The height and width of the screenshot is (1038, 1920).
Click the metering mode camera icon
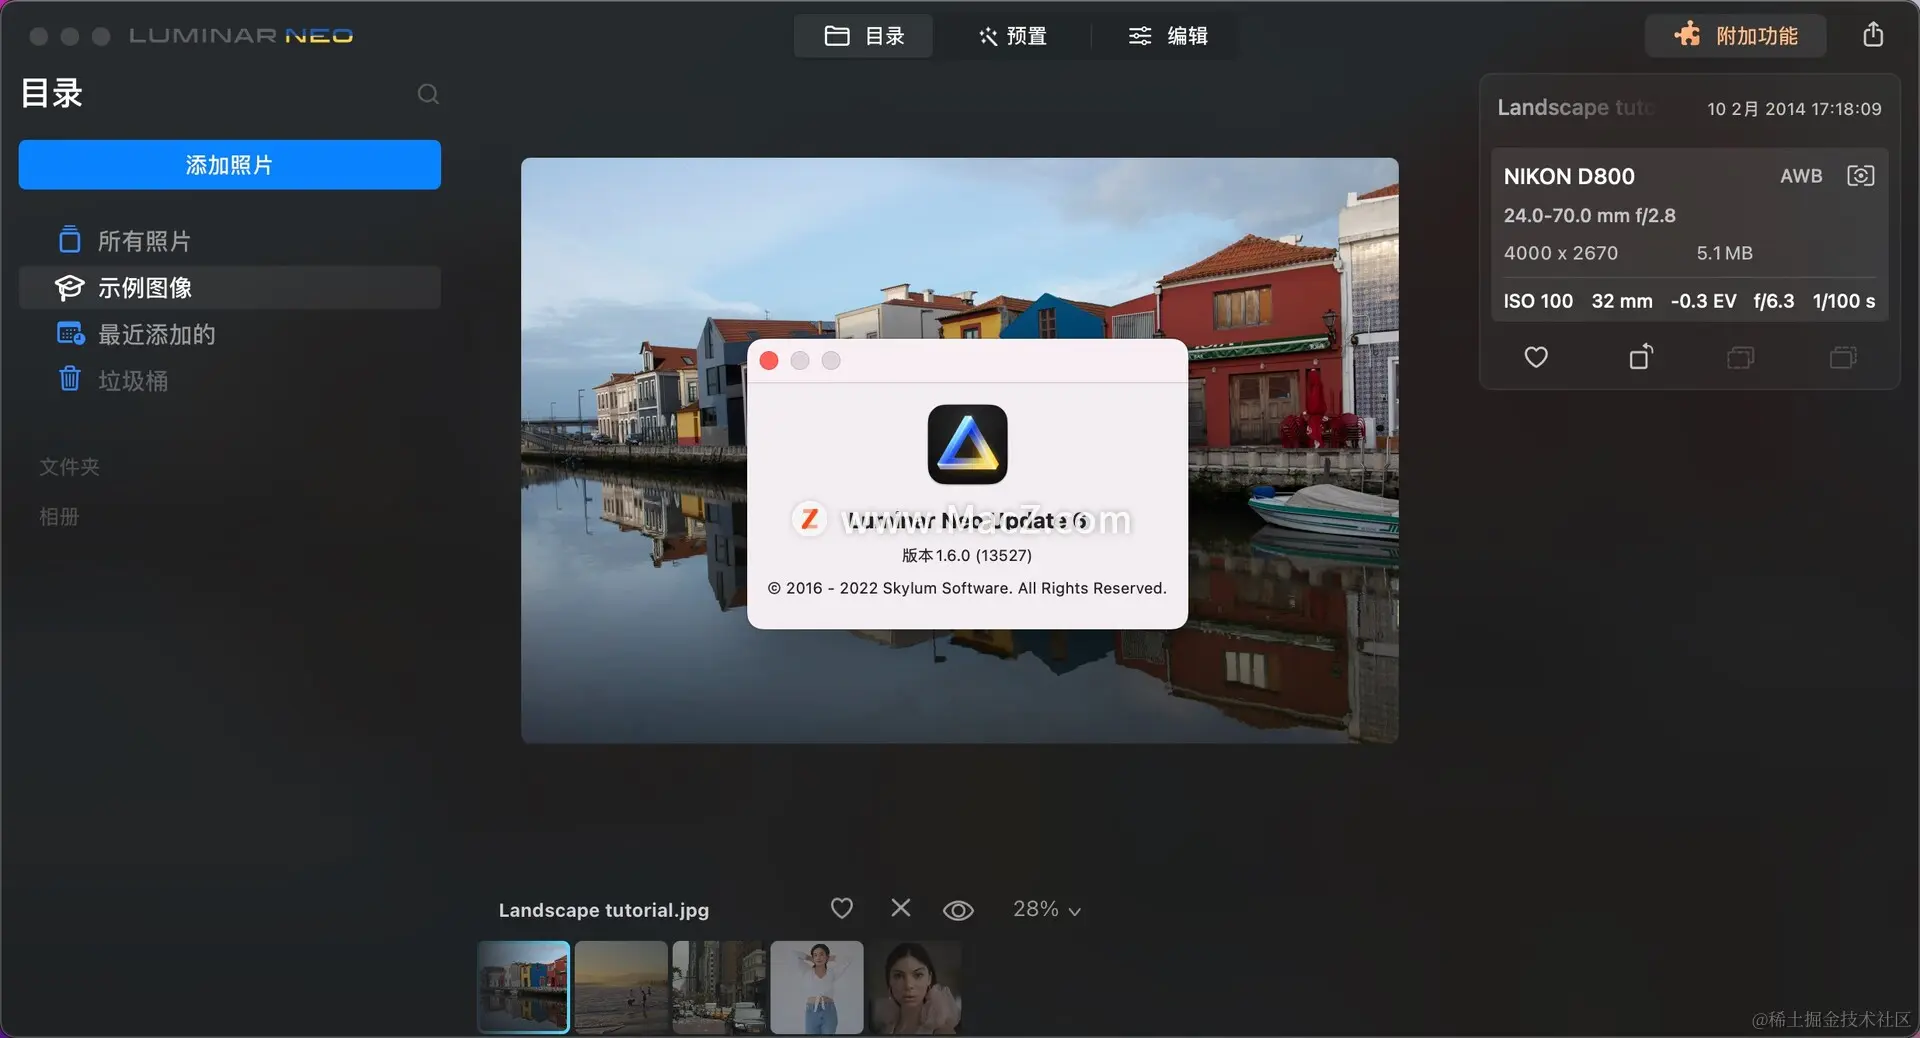tap(1860, 176)
